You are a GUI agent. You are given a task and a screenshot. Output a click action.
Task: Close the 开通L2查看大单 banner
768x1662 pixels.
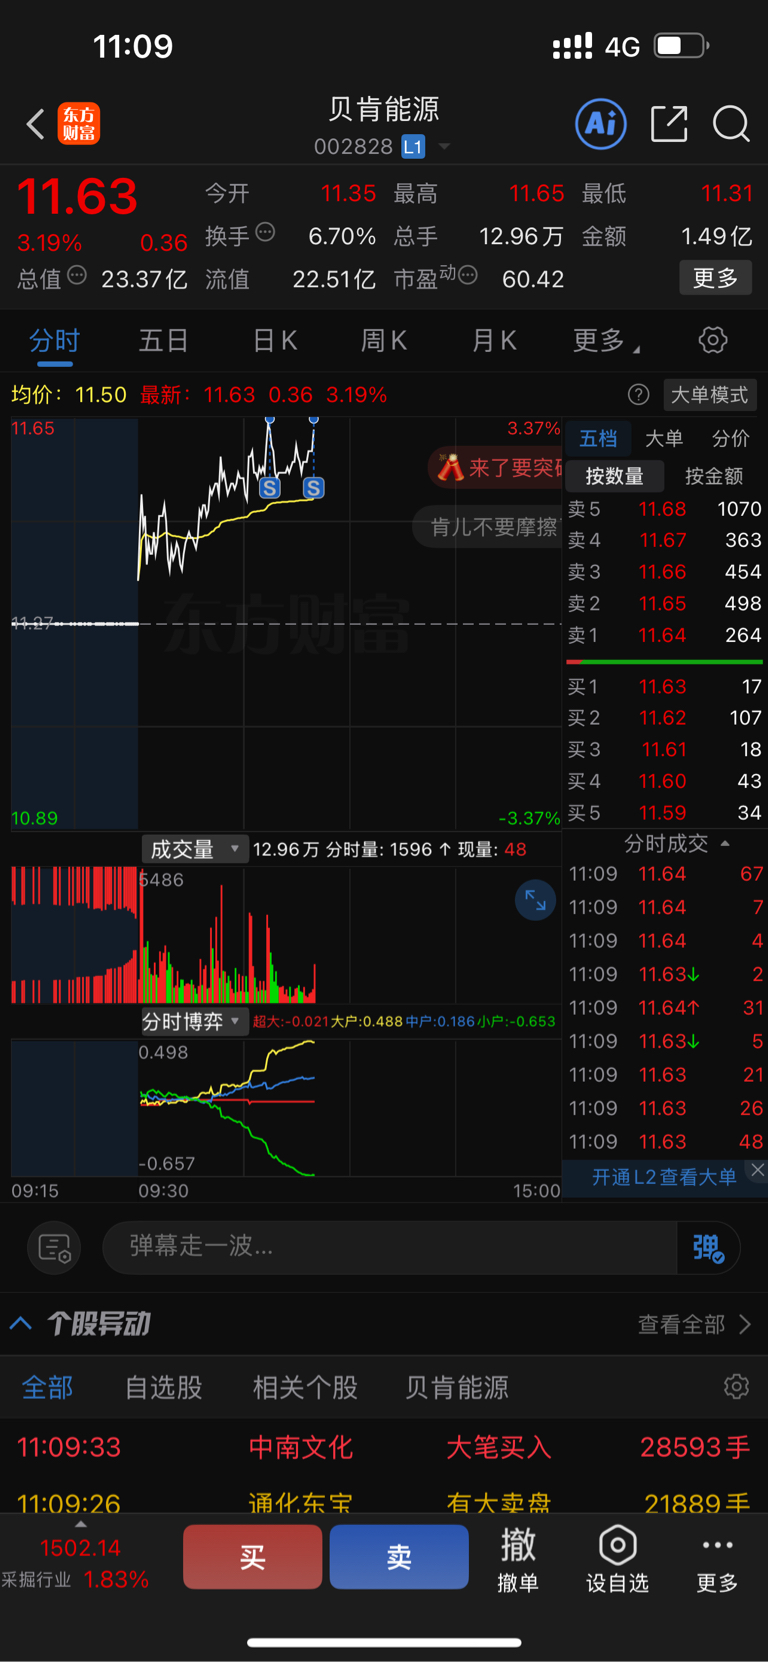[757, 1170]
